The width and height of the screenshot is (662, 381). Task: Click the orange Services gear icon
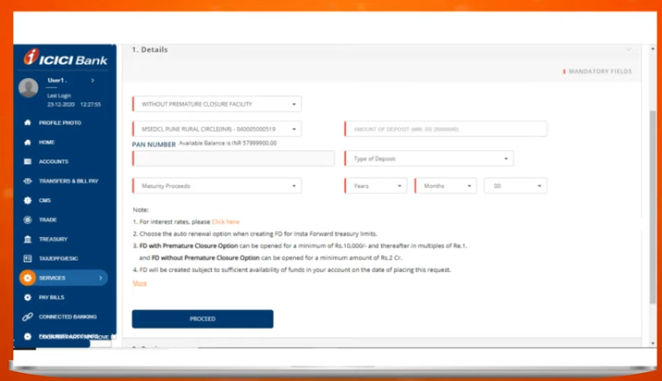tap(27, 278)
